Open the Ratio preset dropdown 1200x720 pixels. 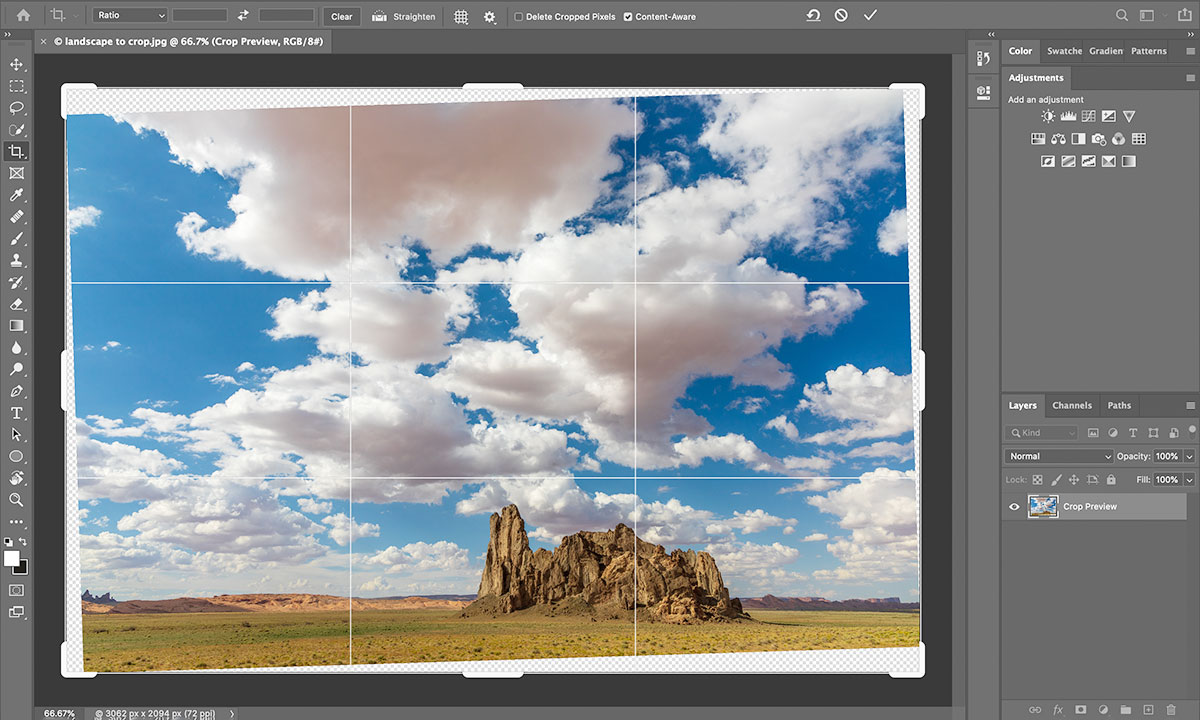(130, 16)
